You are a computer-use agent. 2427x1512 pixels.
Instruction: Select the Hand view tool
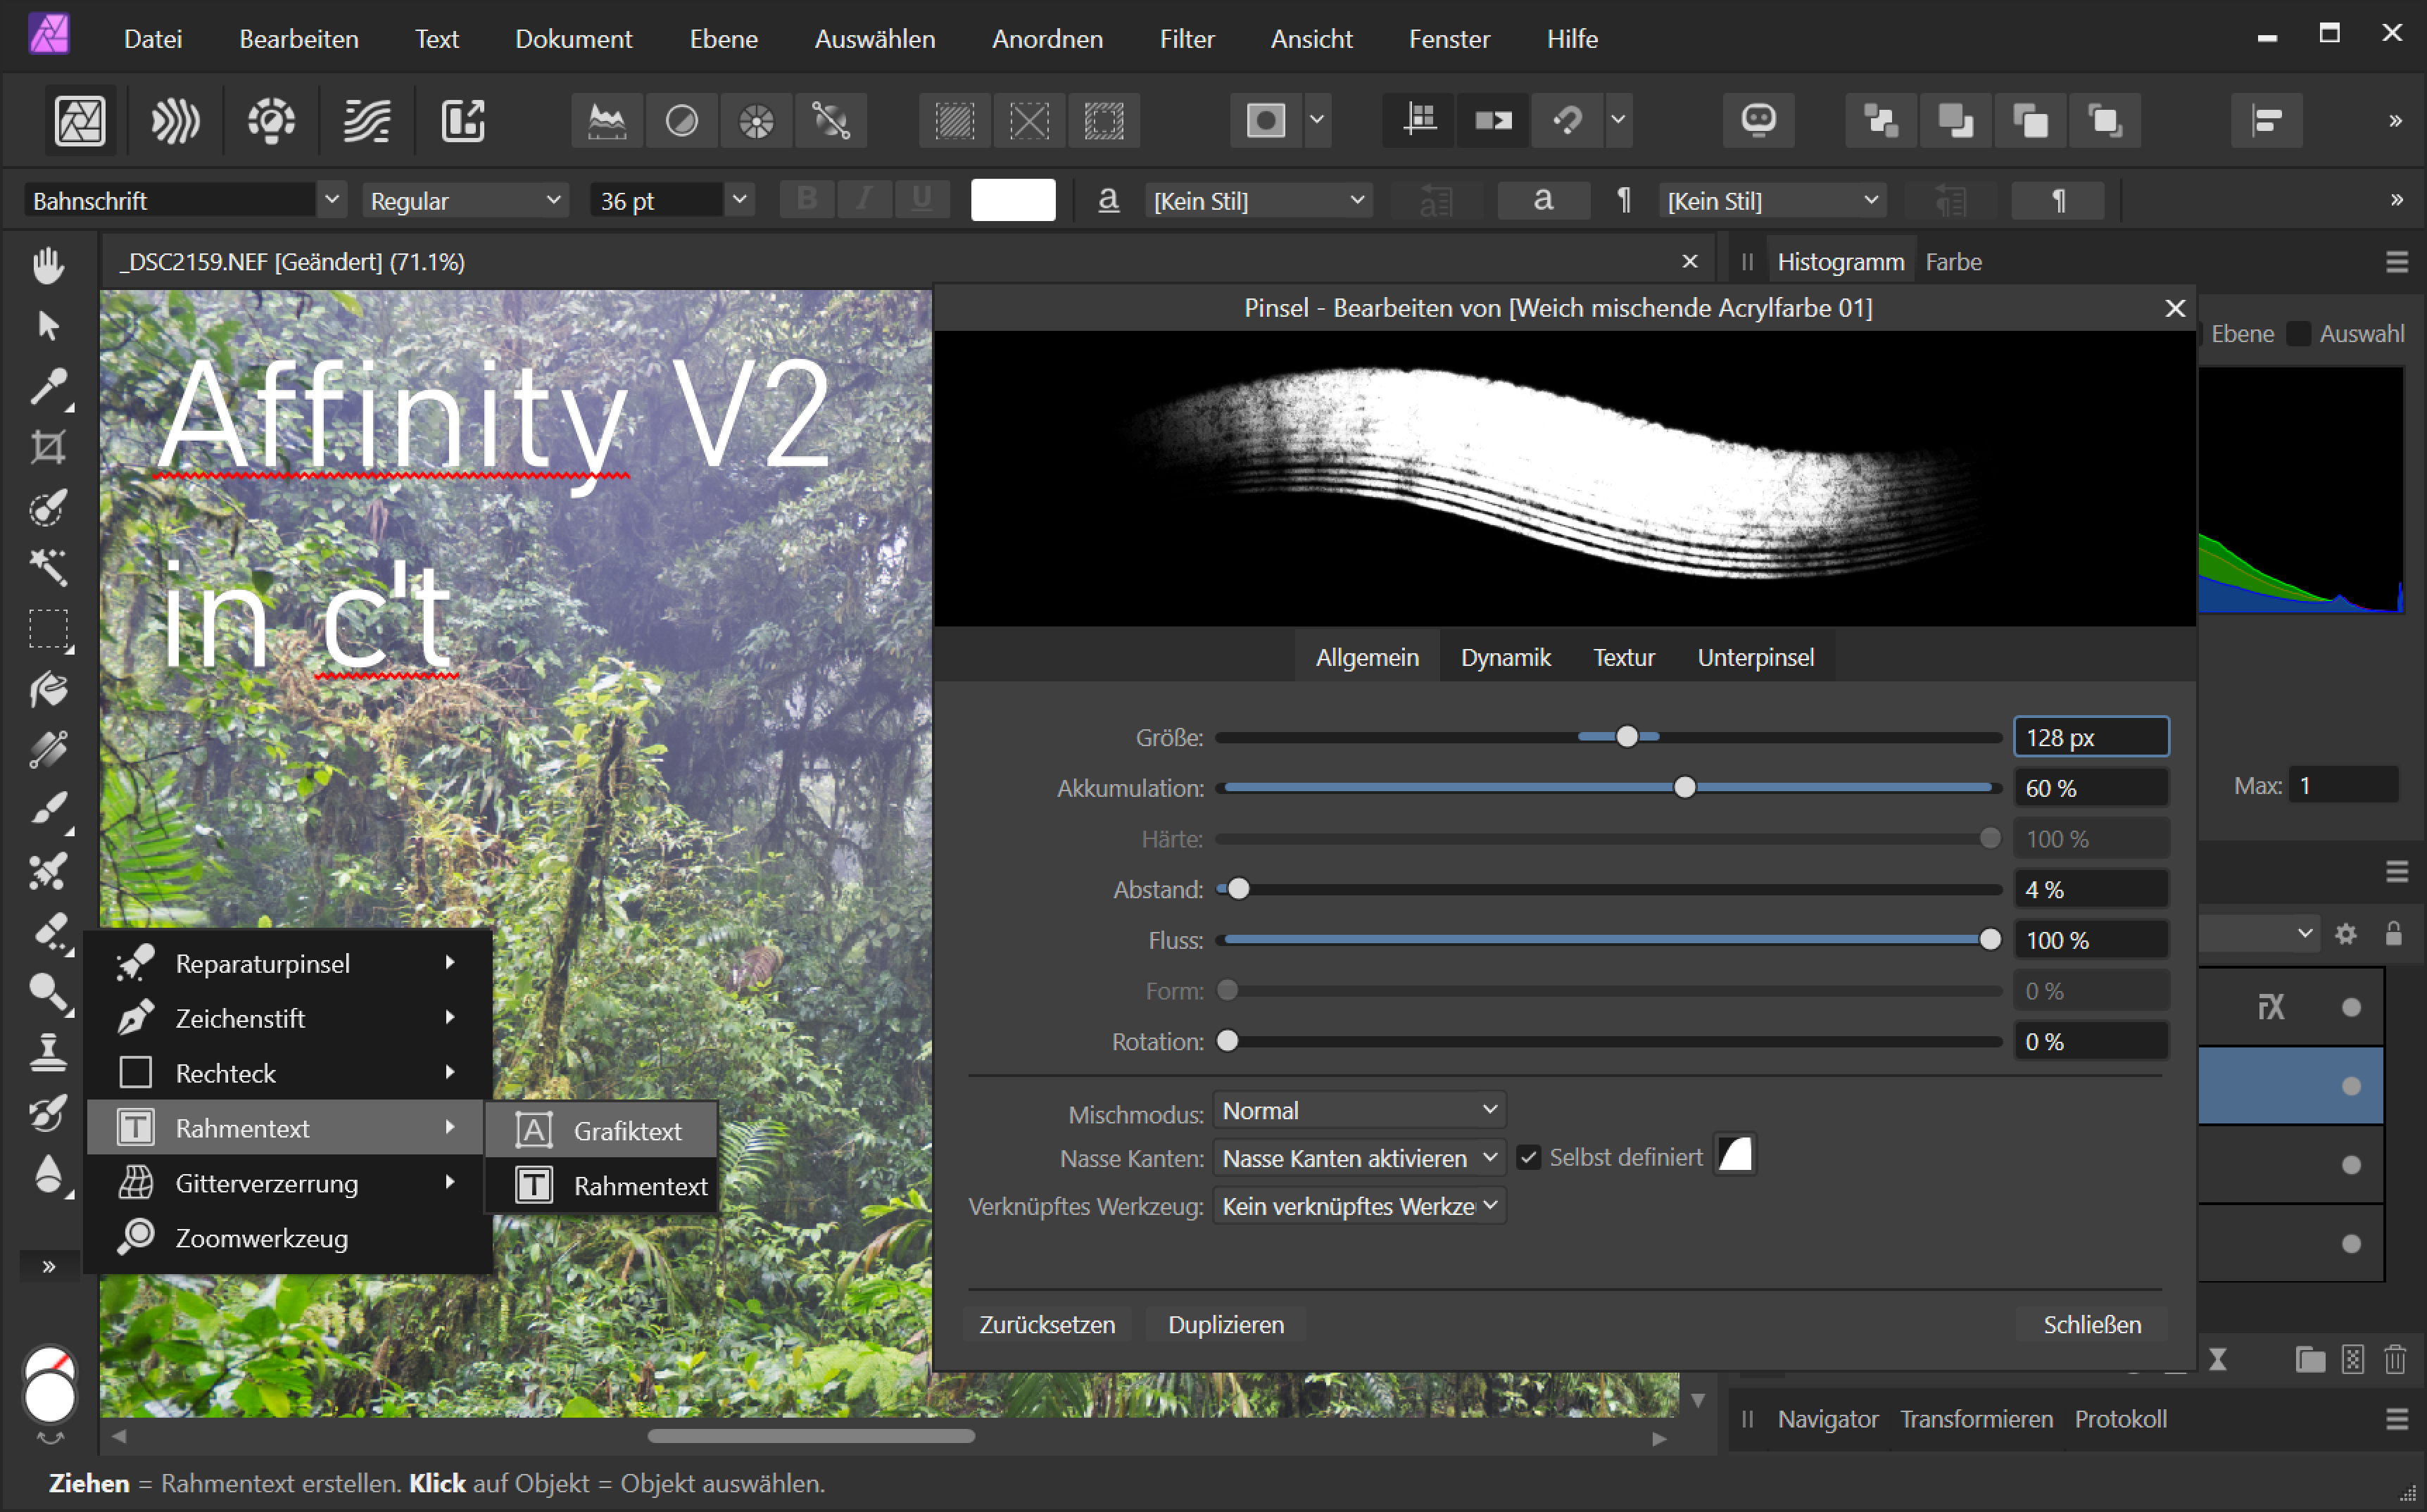[47, 265]
